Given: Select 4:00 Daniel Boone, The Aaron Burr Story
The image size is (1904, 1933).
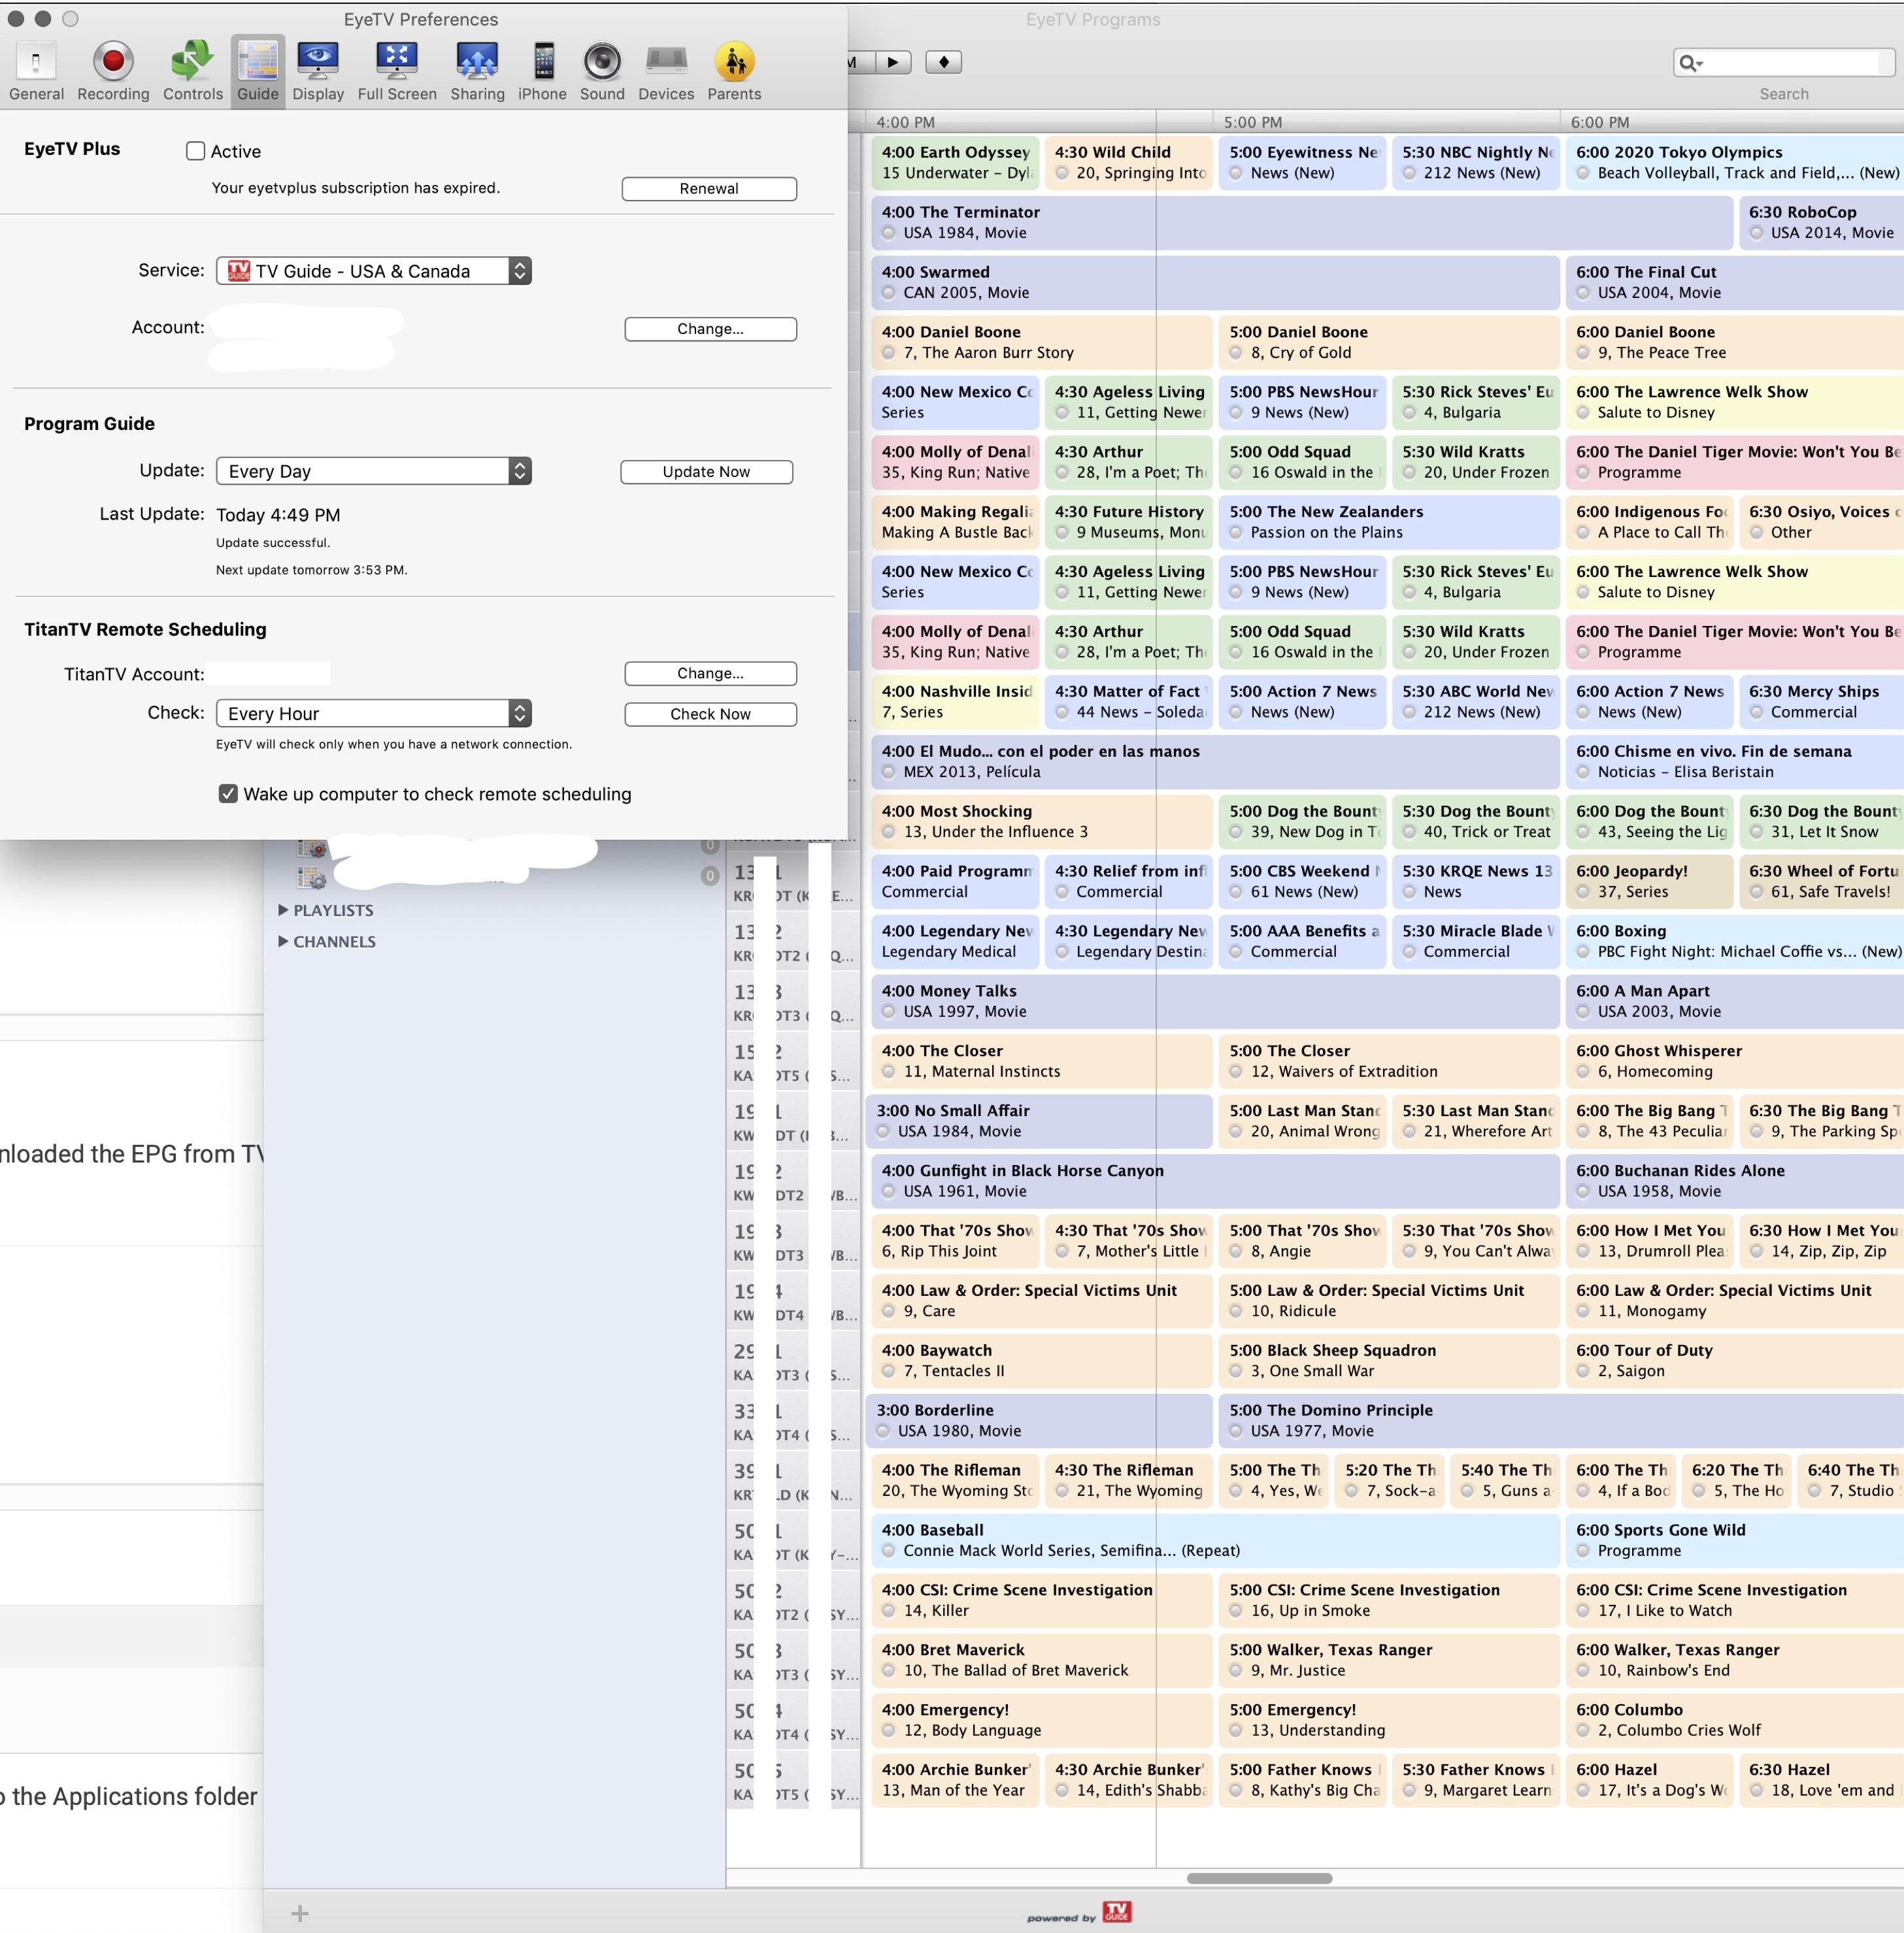Looking at the screenshot, I should pyautogui.click(x=1041, y=343).
